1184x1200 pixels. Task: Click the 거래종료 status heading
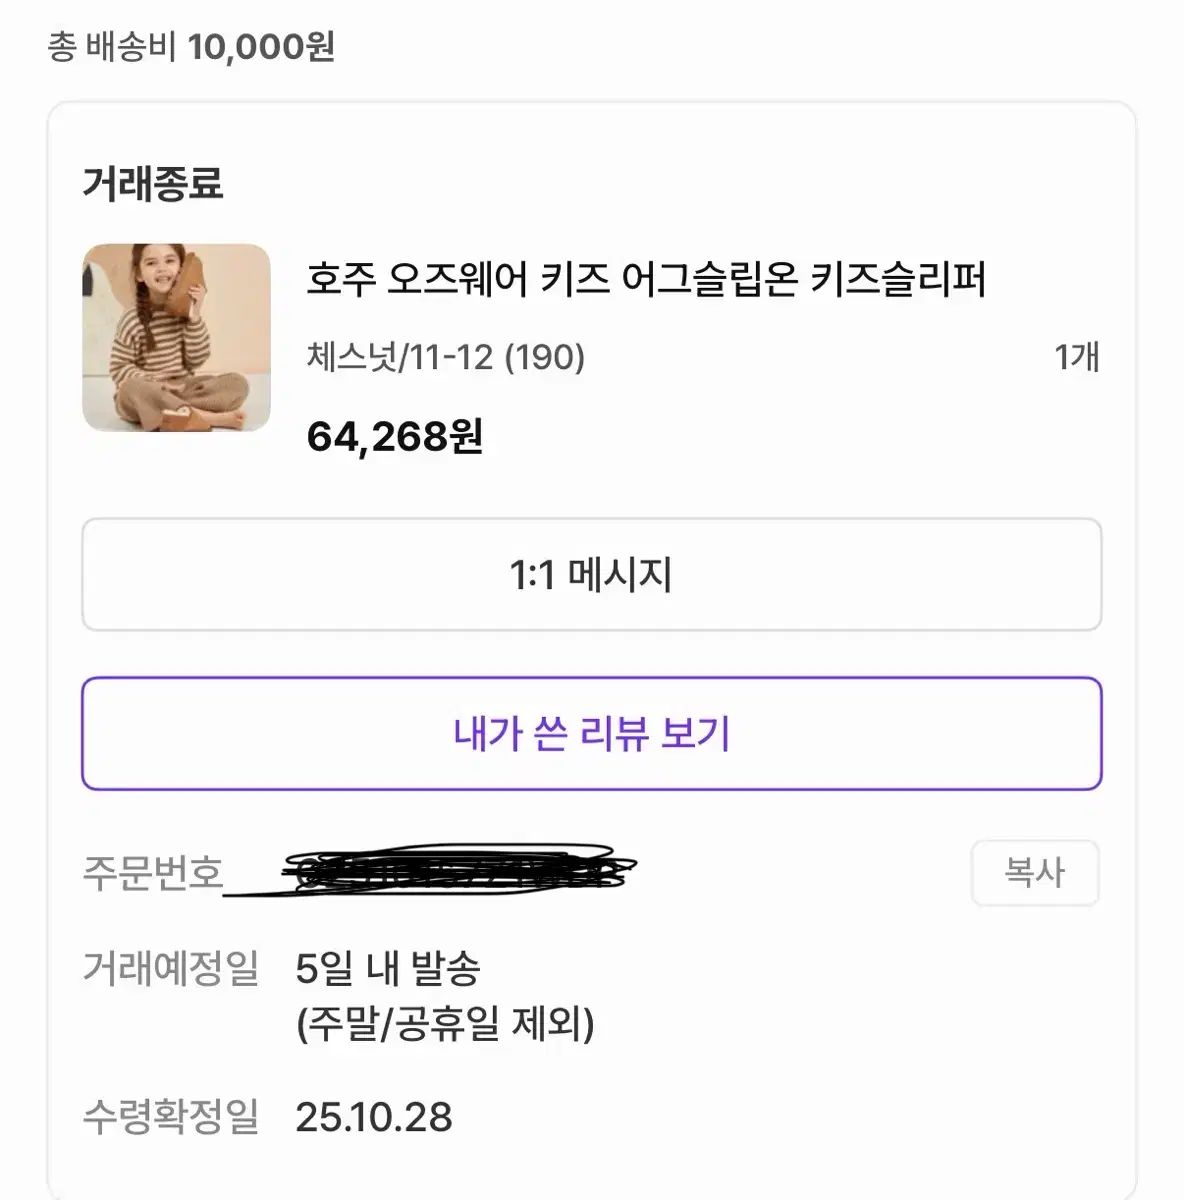point(152,184)
